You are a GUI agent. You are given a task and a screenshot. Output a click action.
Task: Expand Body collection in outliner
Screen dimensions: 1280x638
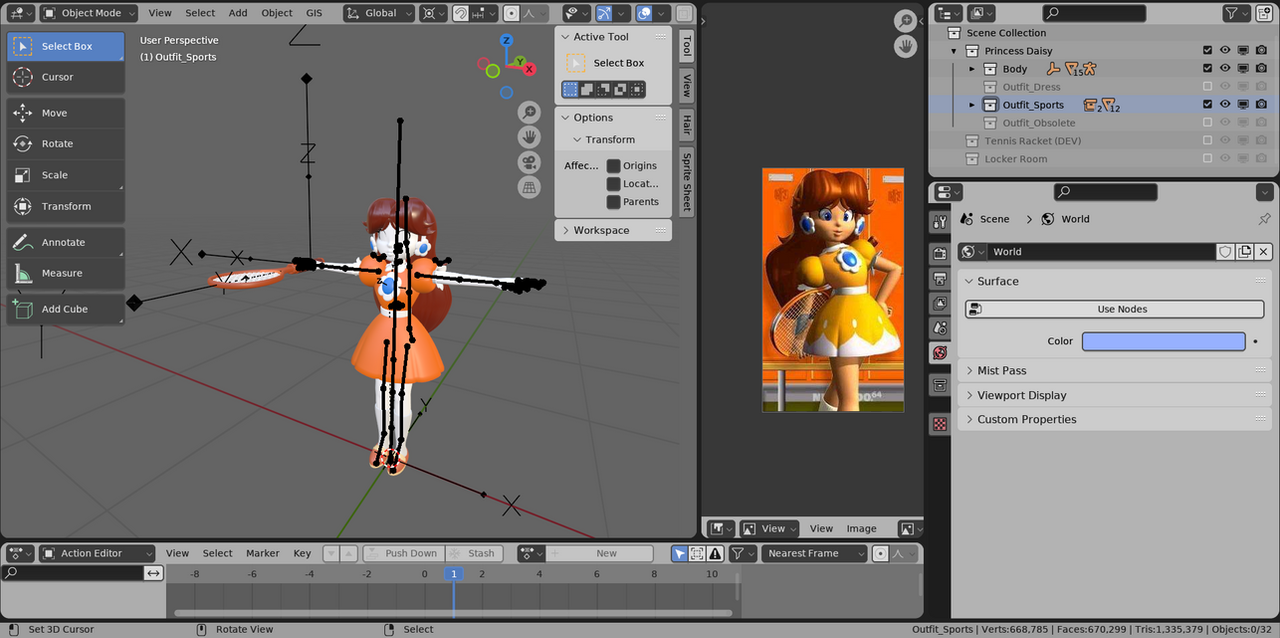point(972,69)
